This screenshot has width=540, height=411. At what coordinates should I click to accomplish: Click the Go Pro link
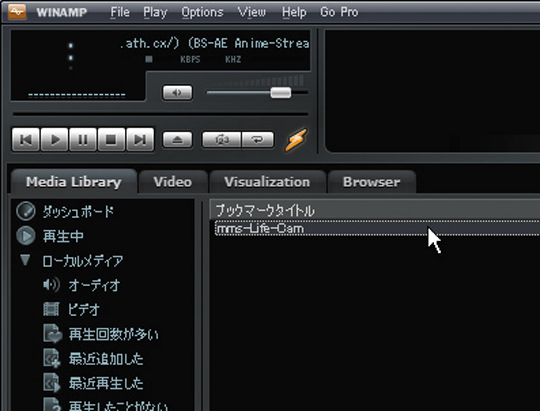339,12
